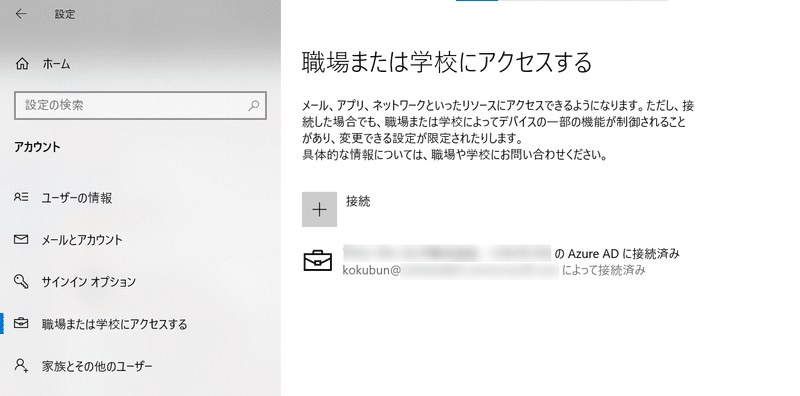The height and width of the screenshot is (396, 800).
Task: Click the key sign-in options icon
Action: pyautogui.click(x=21, y=281)
